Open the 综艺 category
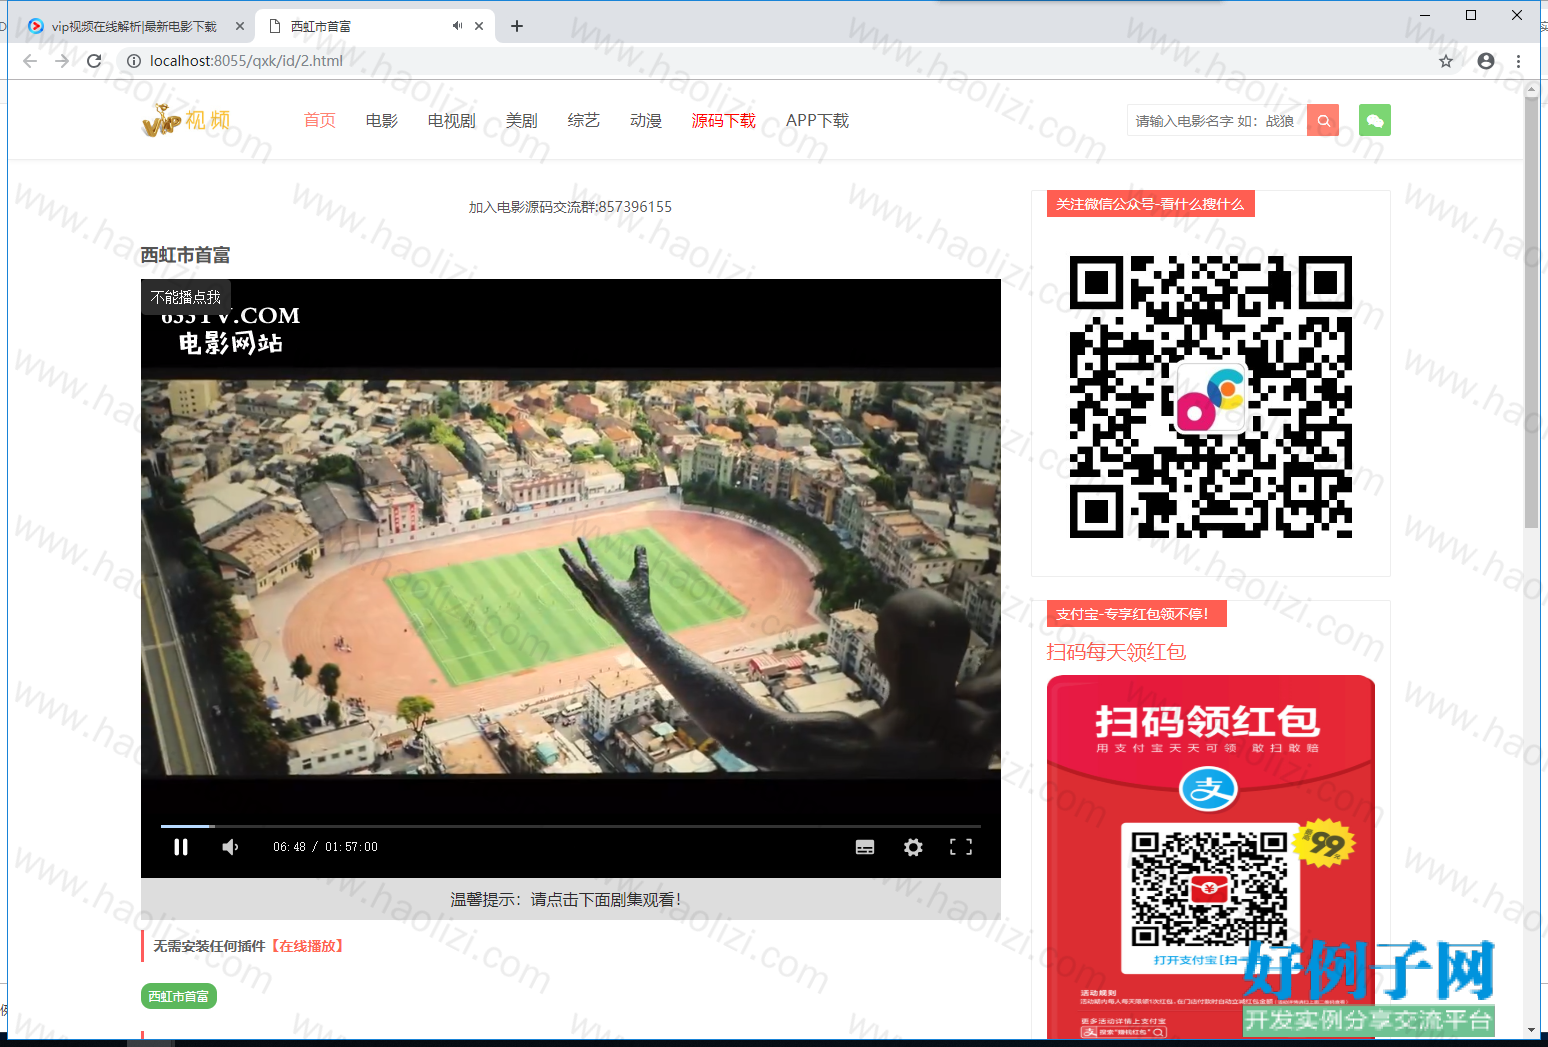The width and height of the screenshot is (1548, 1047). (x=584, y=120)
